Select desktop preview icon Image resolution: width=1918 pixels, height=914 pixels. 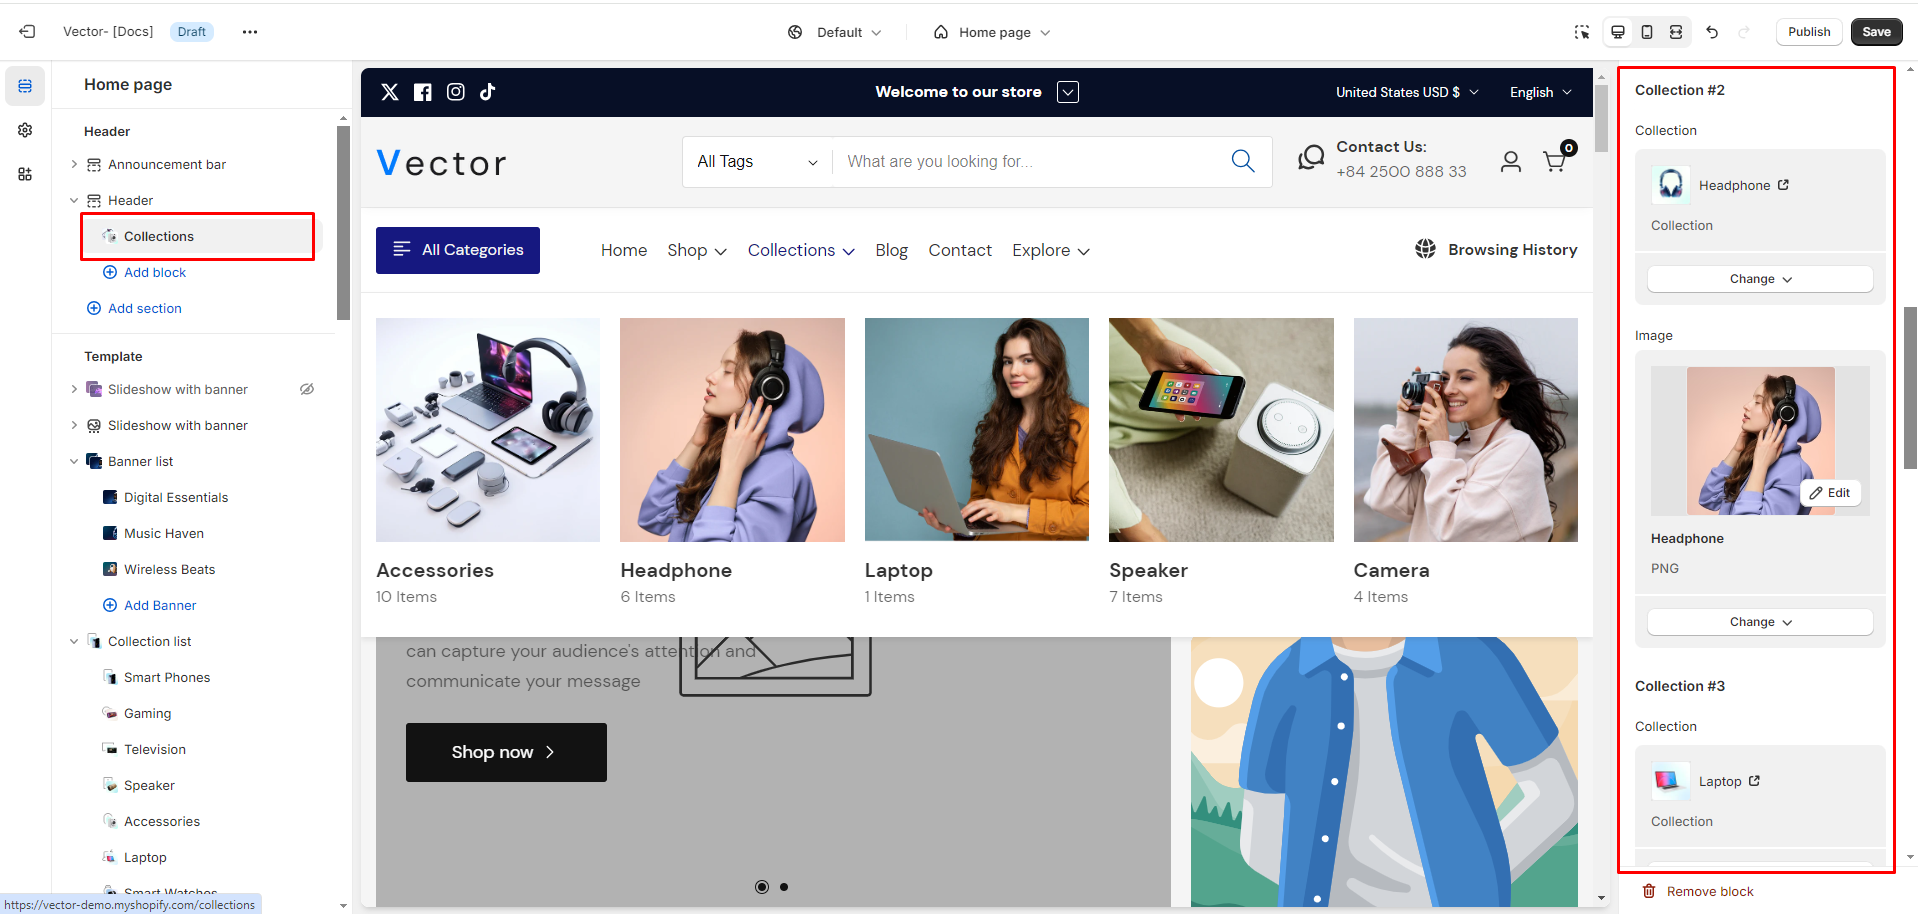1617,32
